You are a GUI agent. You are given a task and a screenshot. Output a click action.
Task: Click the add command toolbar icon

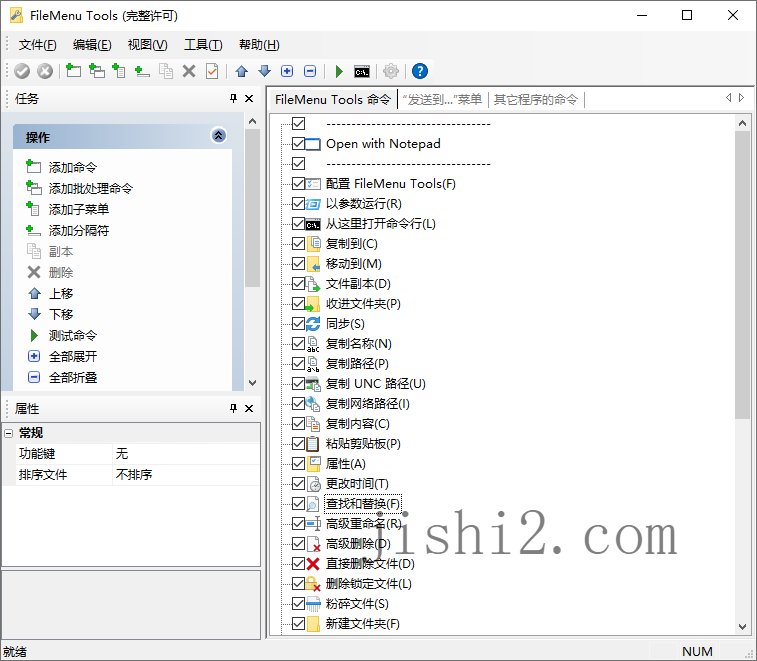point(73,71)
